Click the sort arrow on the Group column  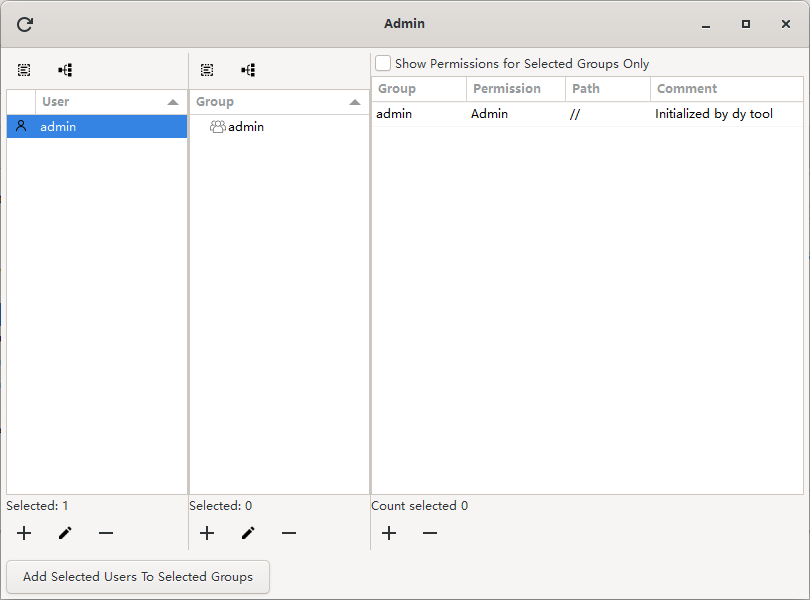(355, 101)
